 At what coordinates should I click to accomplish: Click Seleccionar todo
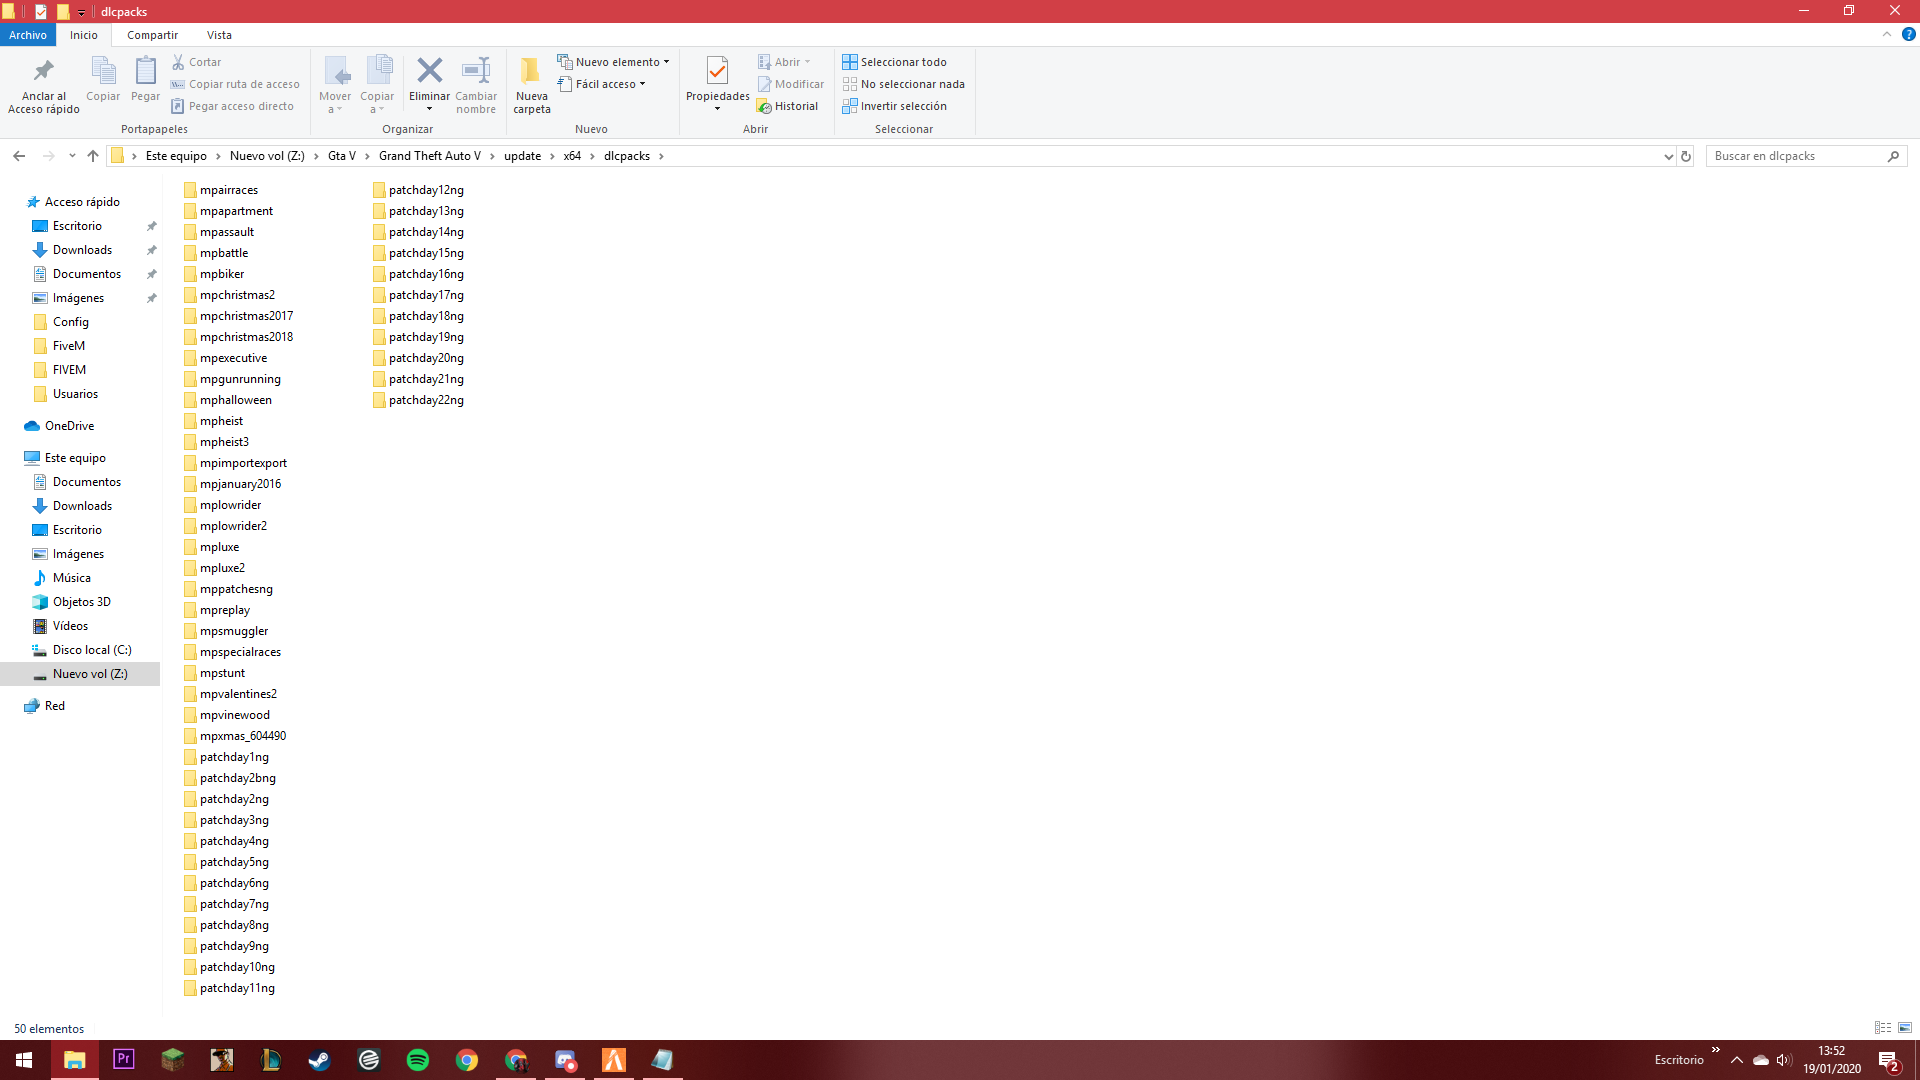894,62
